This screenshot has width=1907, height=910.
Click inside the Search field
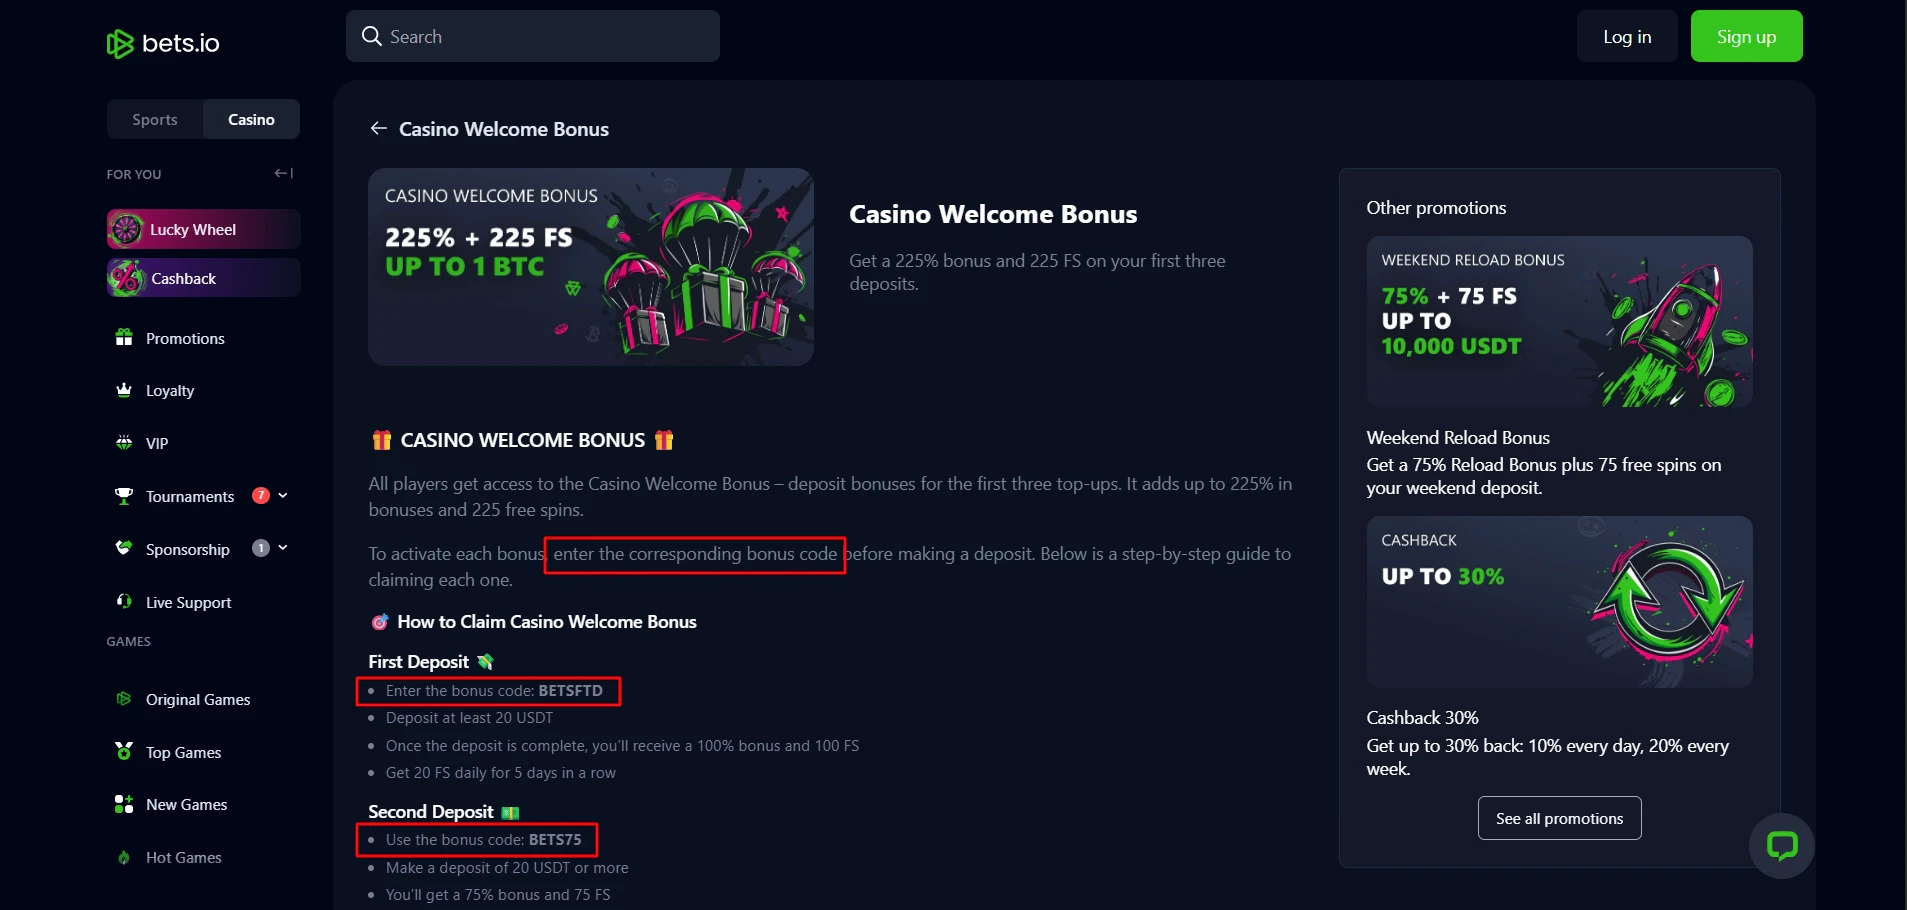point(533,35)
